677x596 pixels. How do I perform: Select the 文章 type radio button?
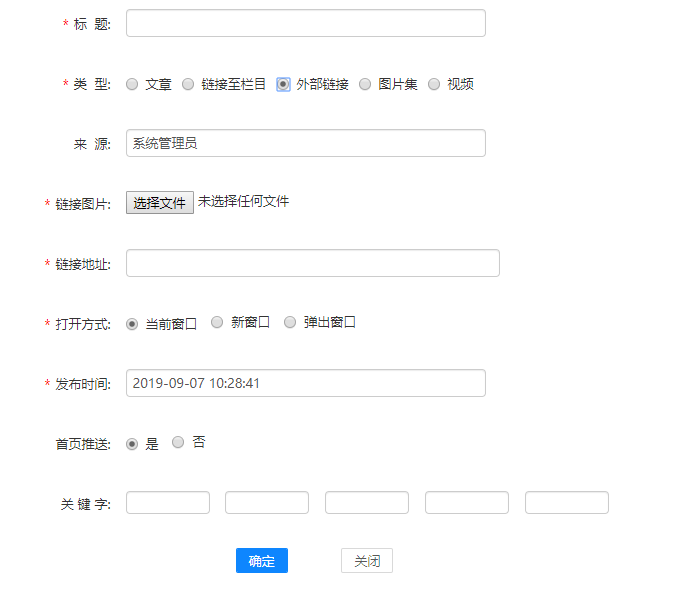132,85
